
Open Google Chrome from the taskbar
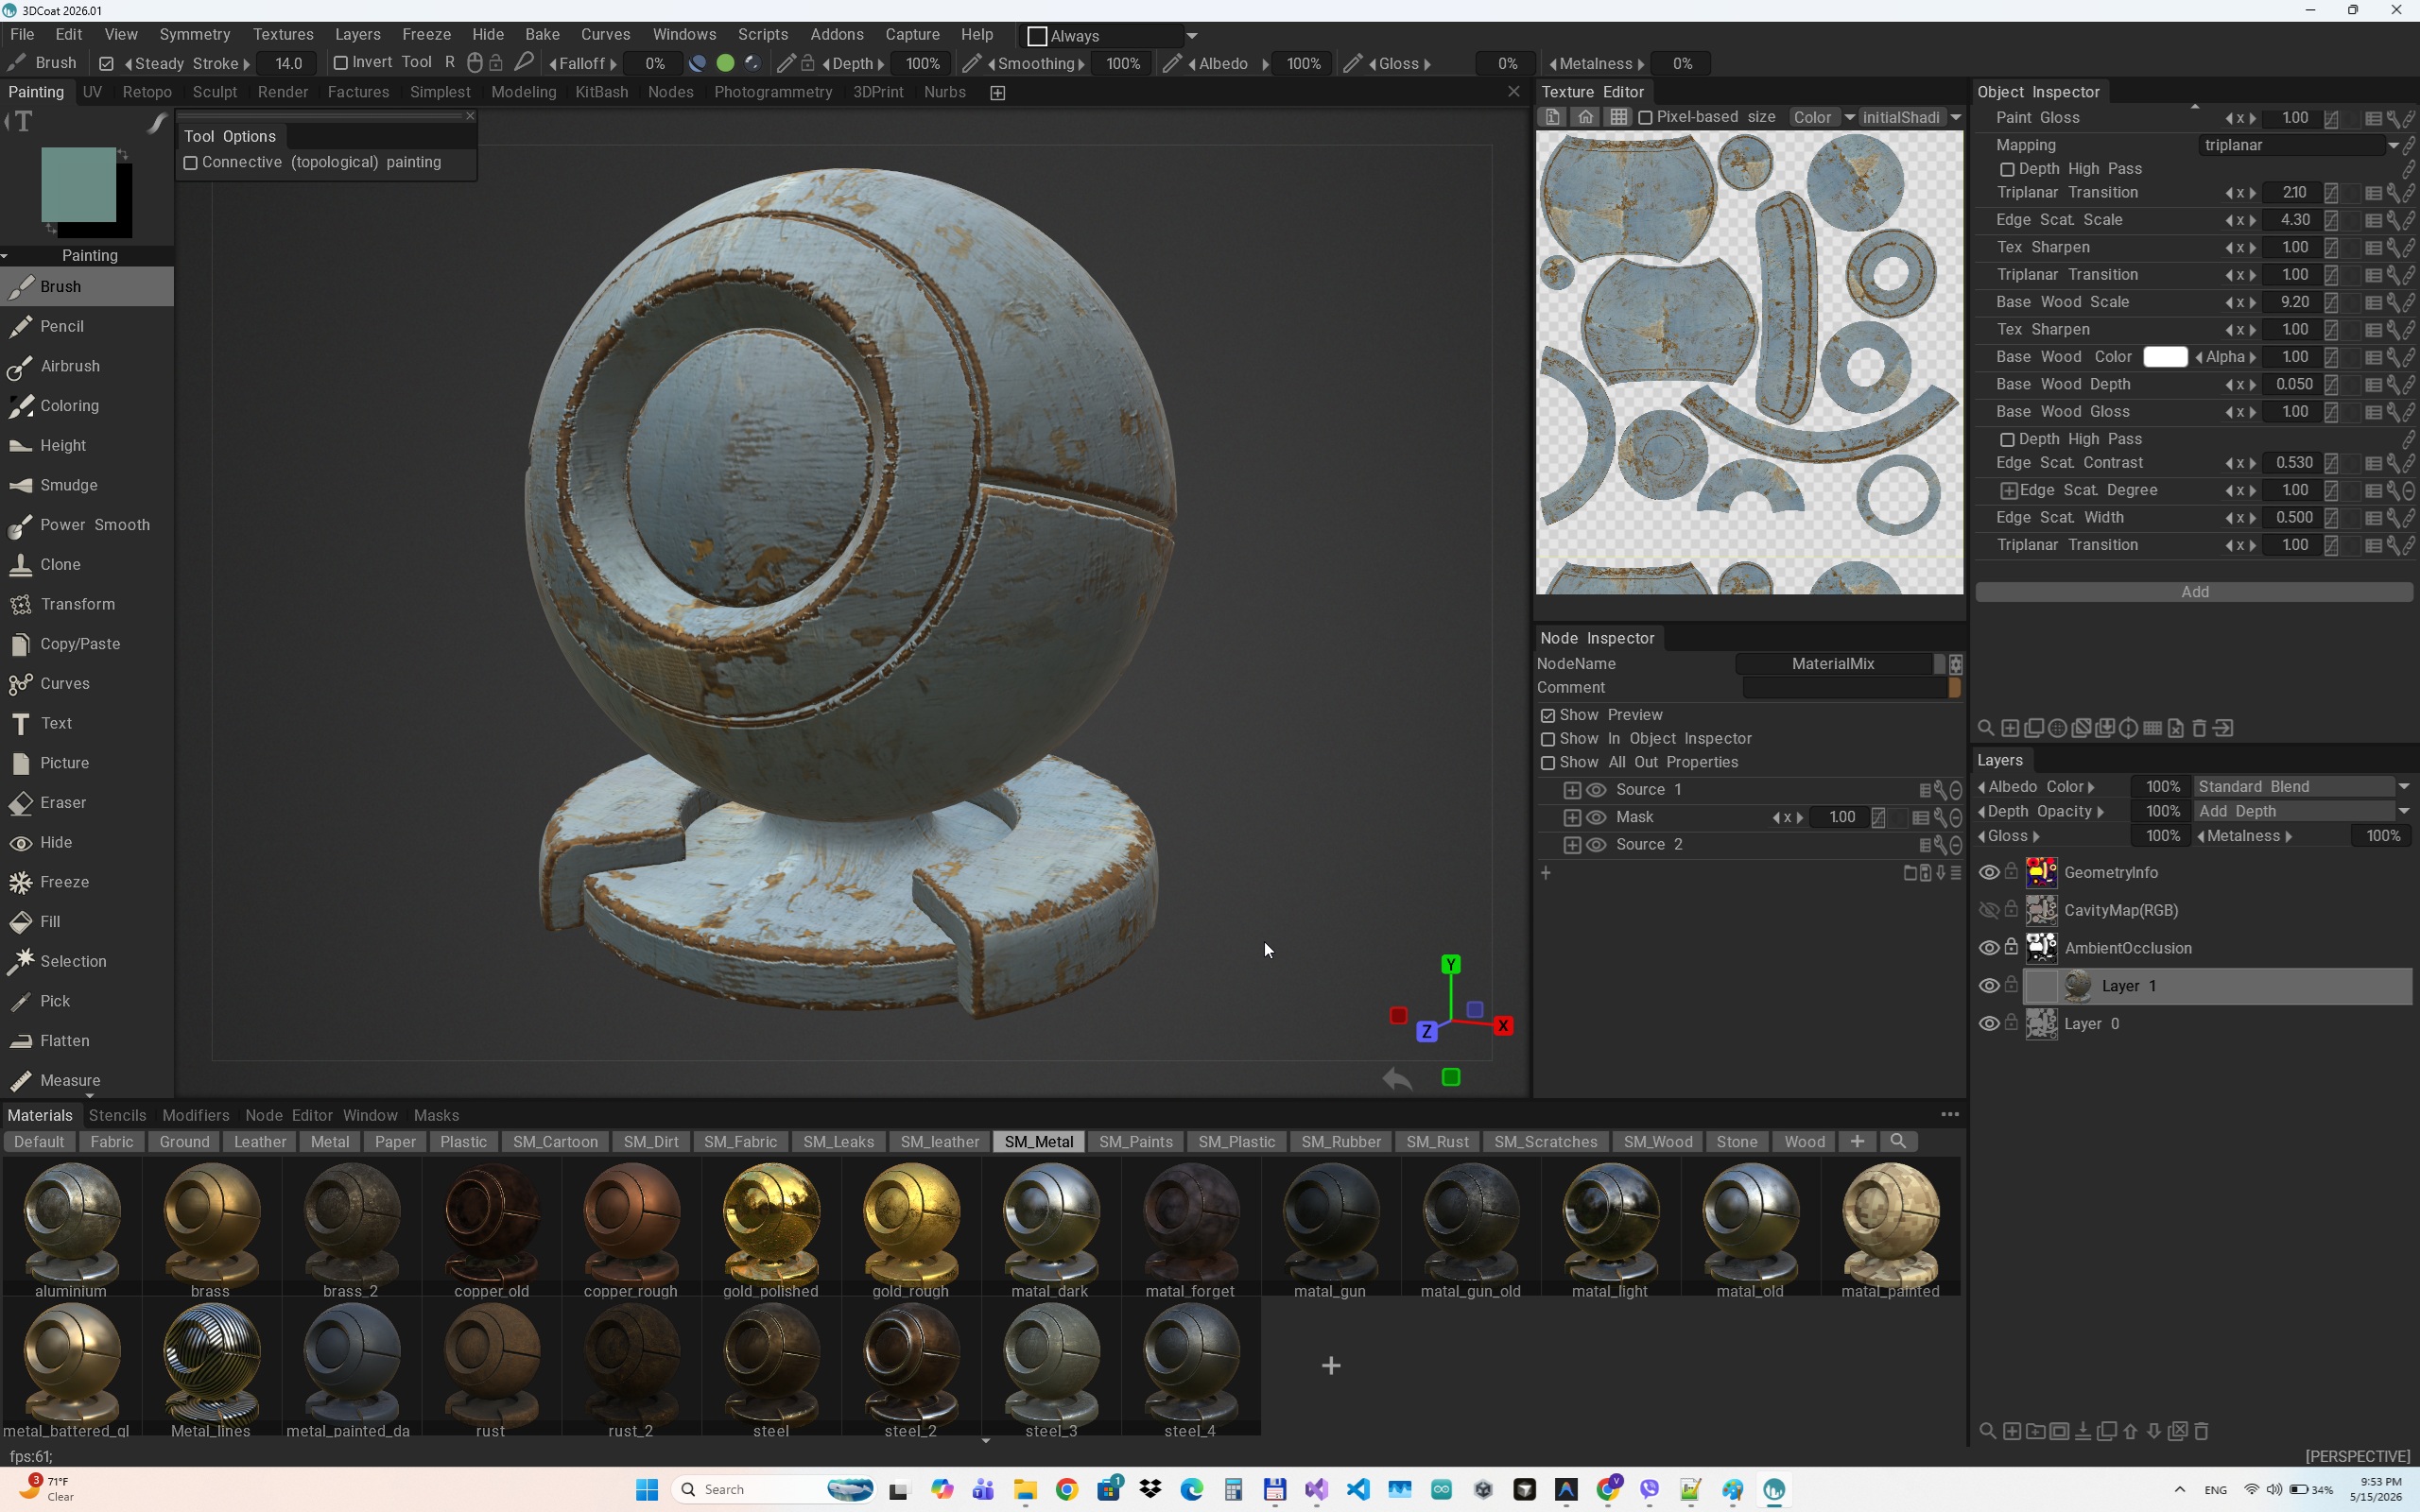coord(1067,1490)
